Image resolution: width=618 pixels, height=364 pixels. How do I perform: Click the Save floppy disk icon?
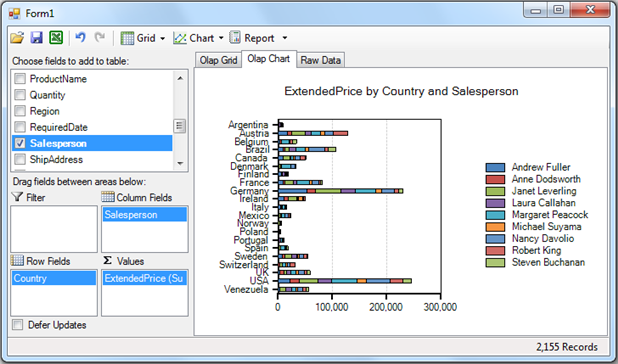37,38
